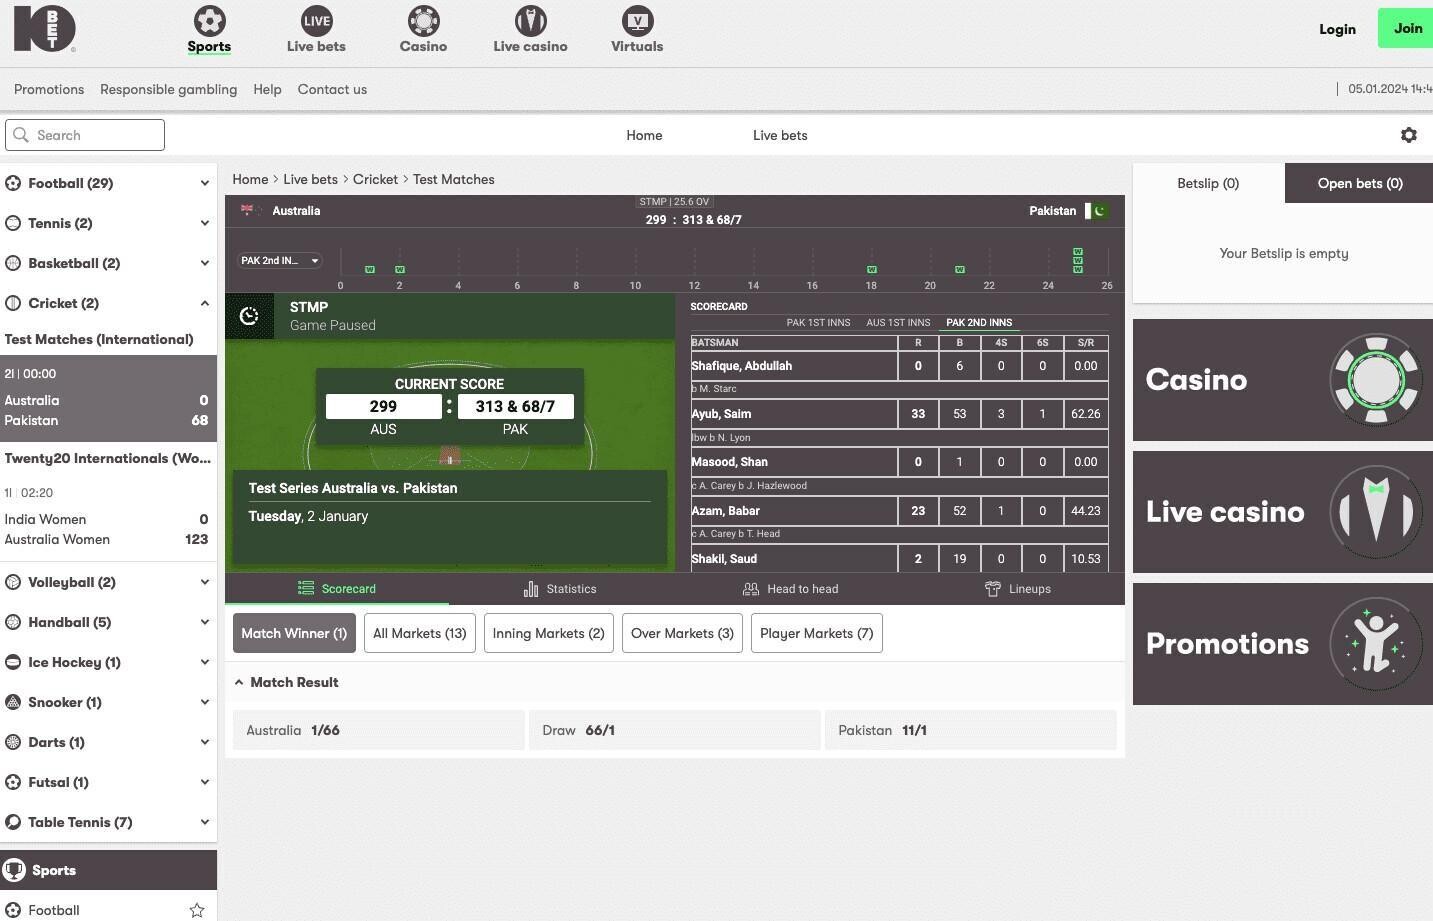Show PAK 1ST INNS scorecard
The height and width of the screenshot is (921, 1433).
[818, 323]
